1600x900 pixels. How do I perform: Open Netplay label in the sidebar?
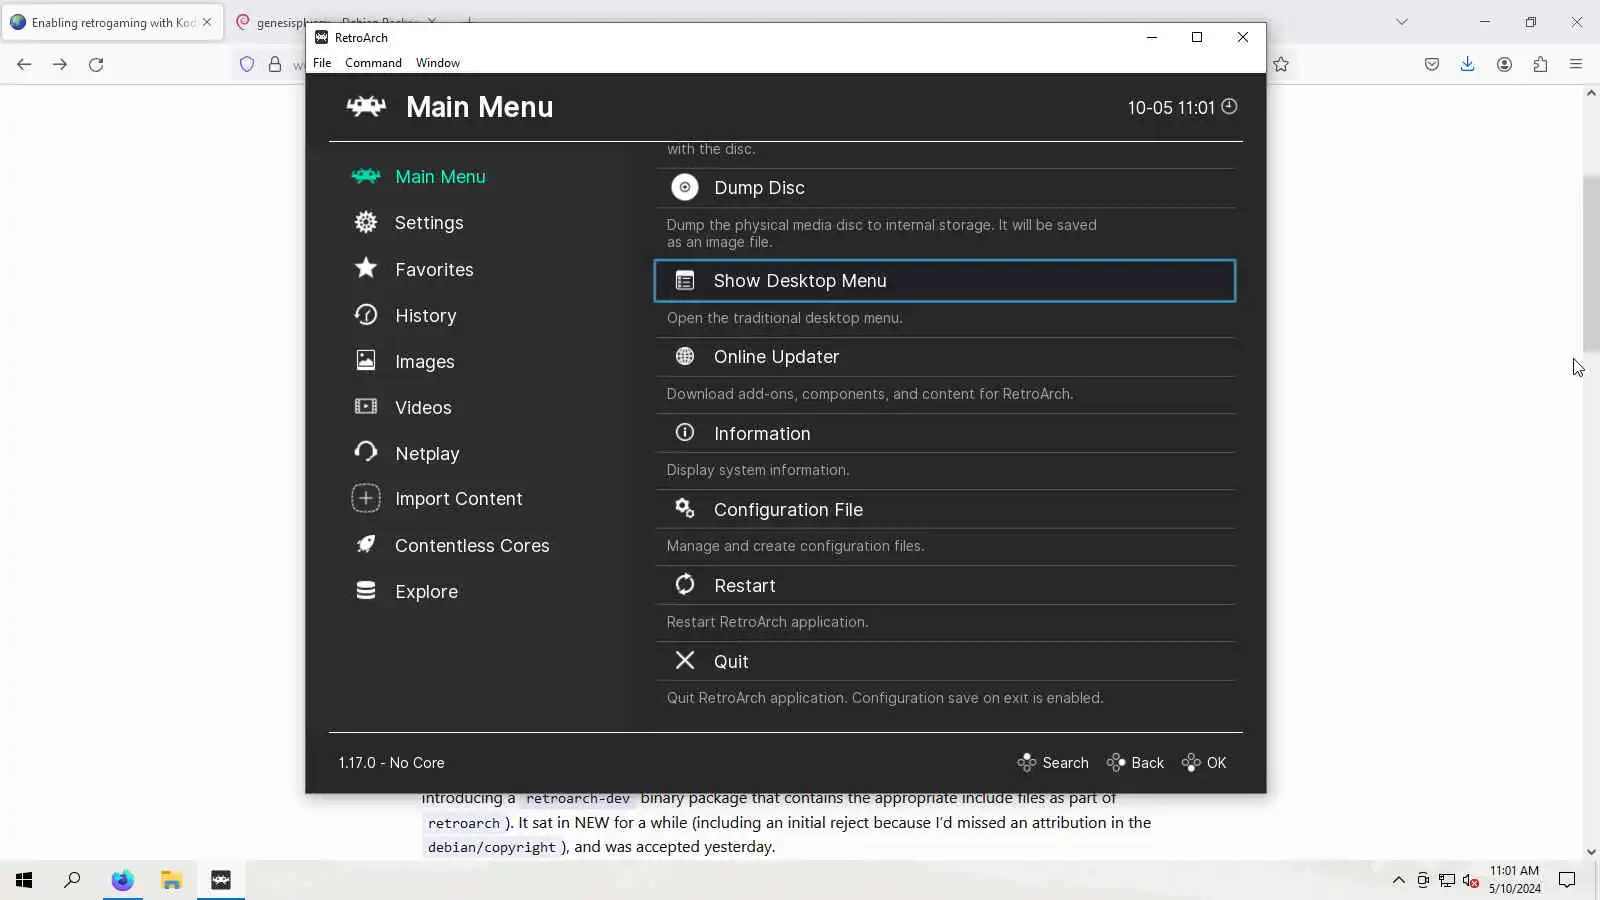427,454
